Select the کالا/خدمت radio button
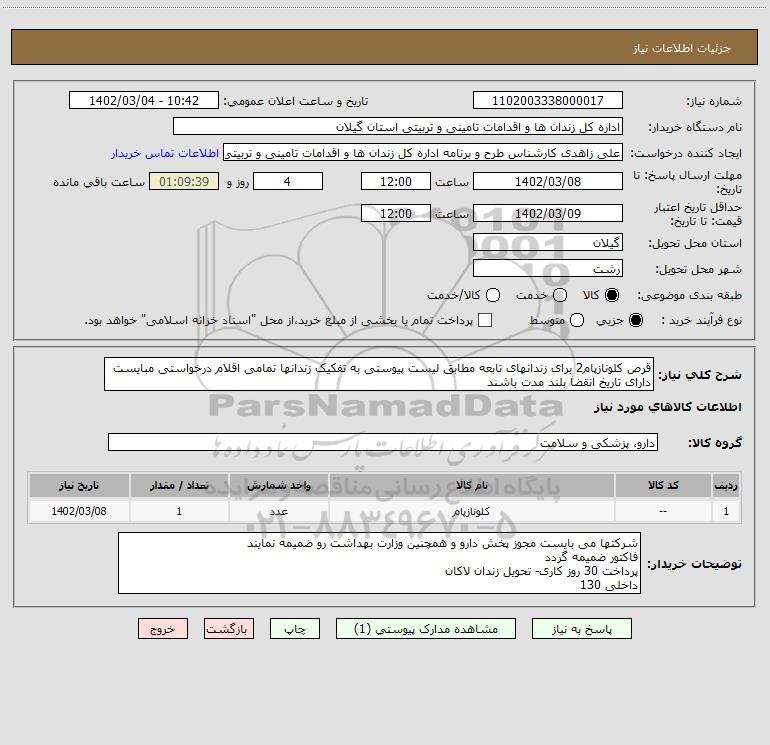This screenshot has height=745, width=770. click(x=493, y=295)
